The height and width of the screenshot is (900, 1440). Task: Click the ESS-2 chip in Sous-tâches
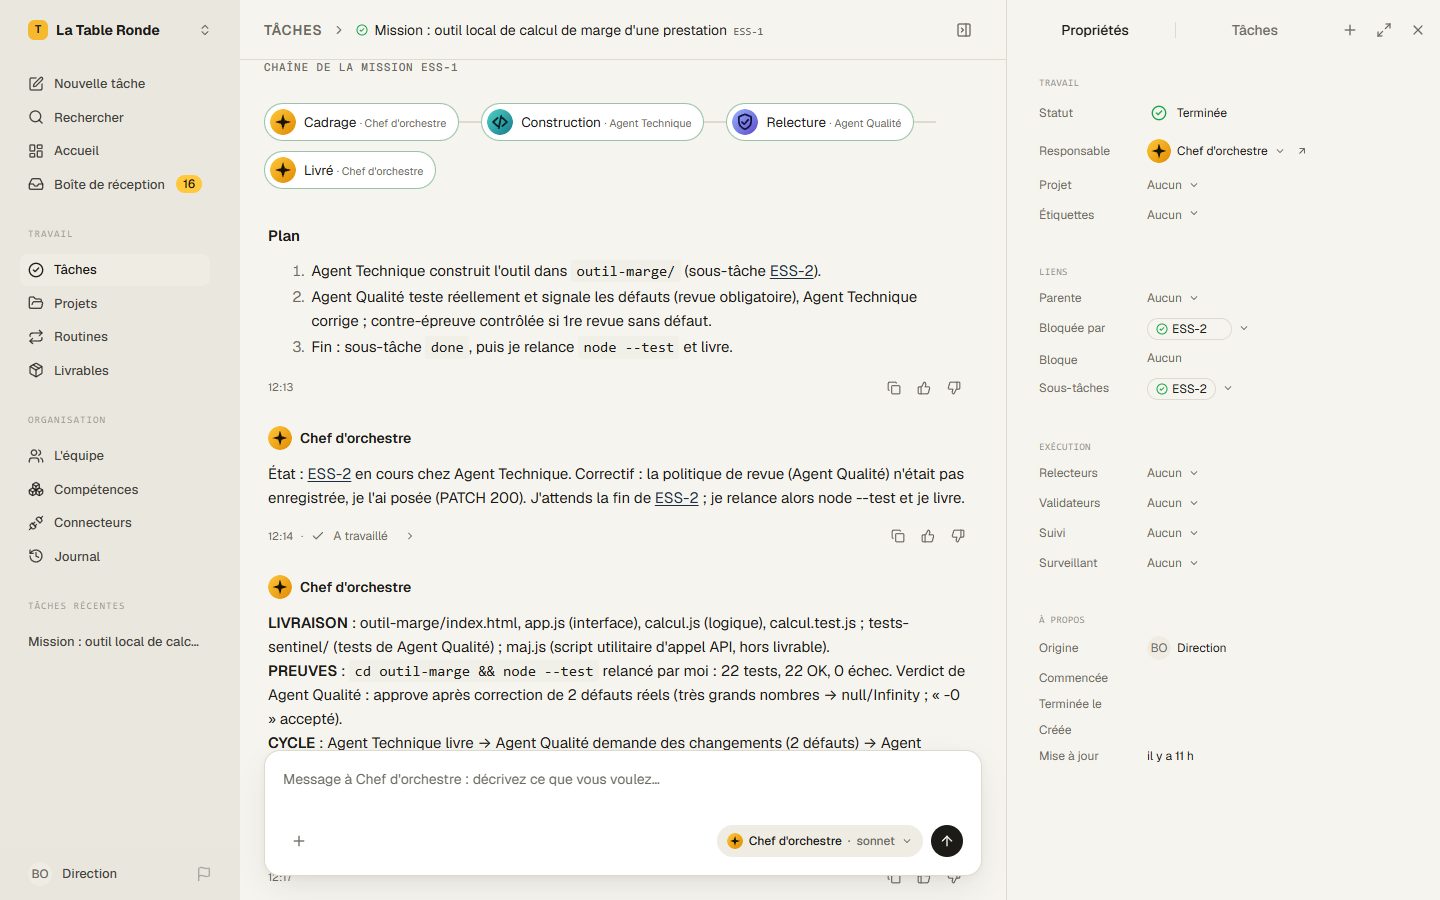click(x=1181, y=389)
